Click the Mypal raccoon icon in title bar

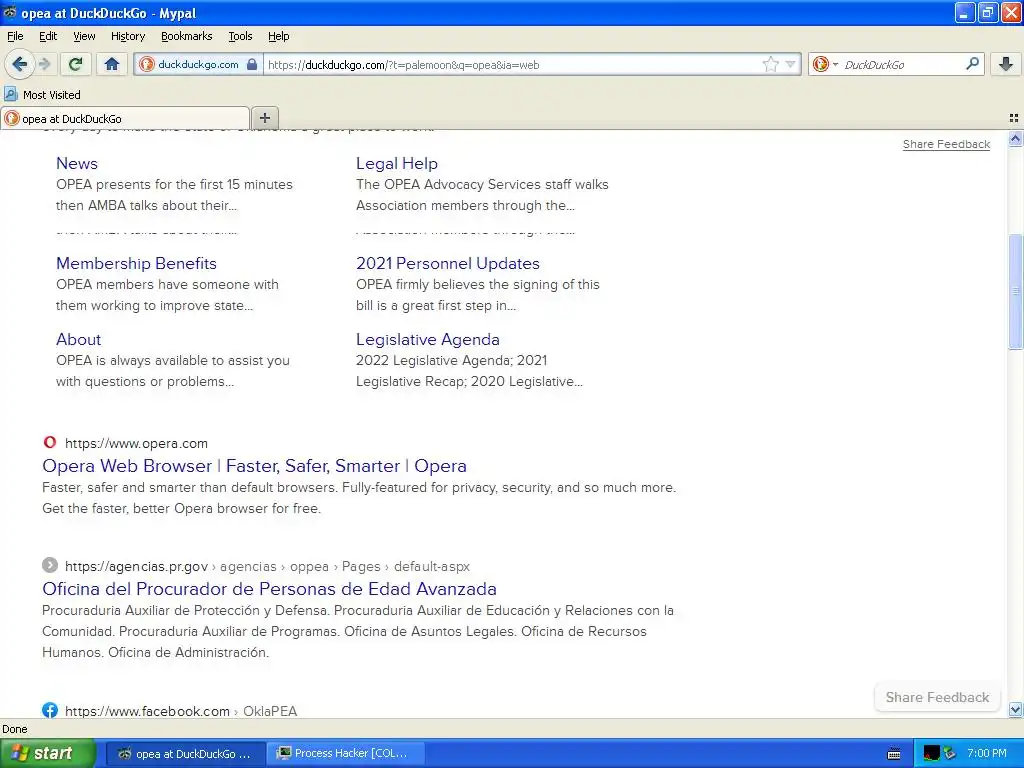(x=10, y=12)
